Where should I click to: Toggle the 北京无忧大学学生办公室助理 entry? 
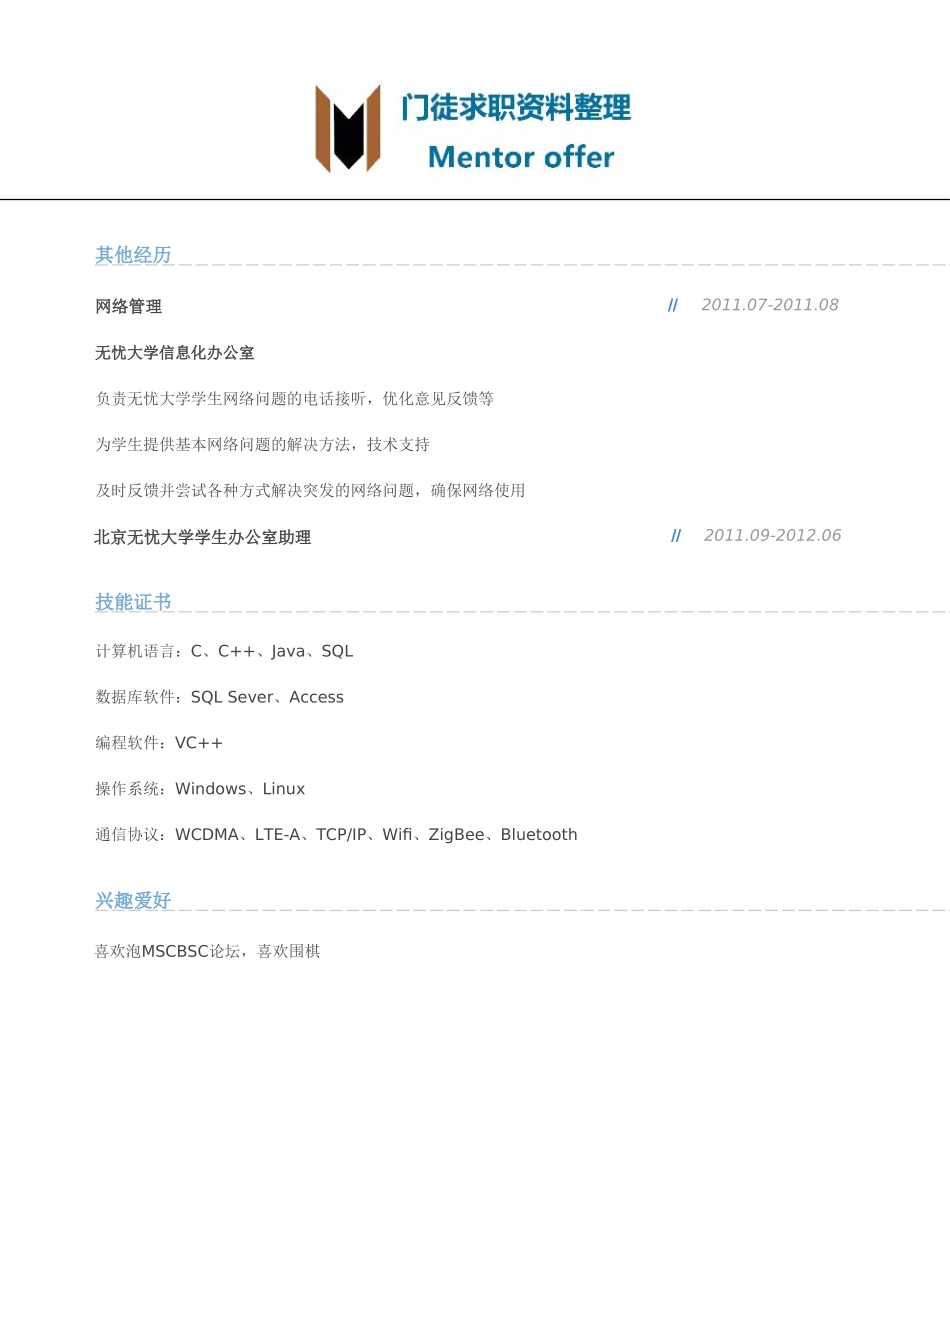(x=202, y=537)
